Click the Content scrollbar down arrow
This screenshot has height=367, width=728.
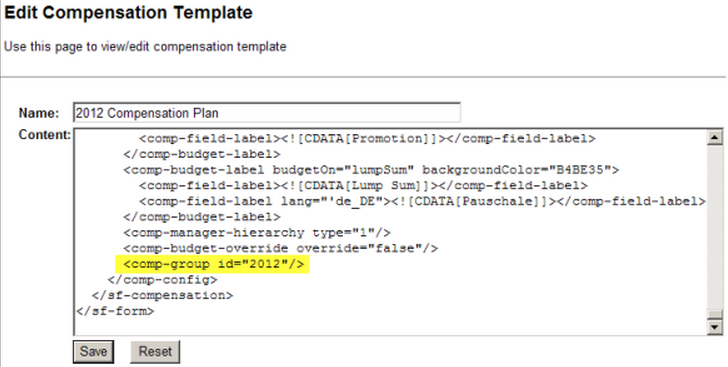pyautogui.click(x=715, y=327)
